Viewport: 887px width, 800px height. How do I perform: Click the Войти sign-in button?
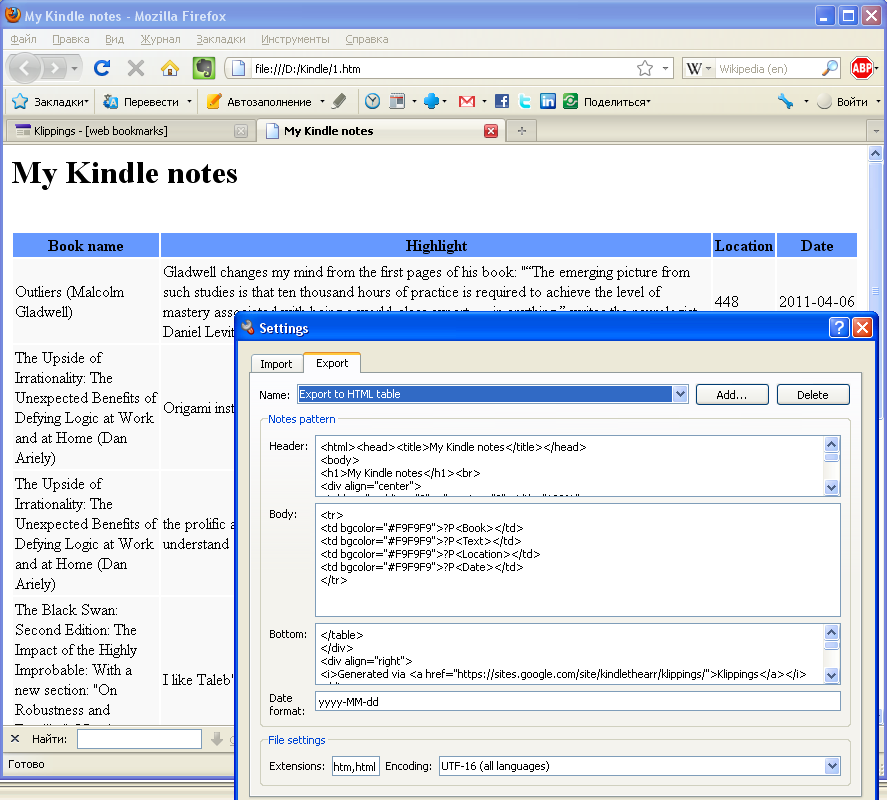(x=843, y=101)
